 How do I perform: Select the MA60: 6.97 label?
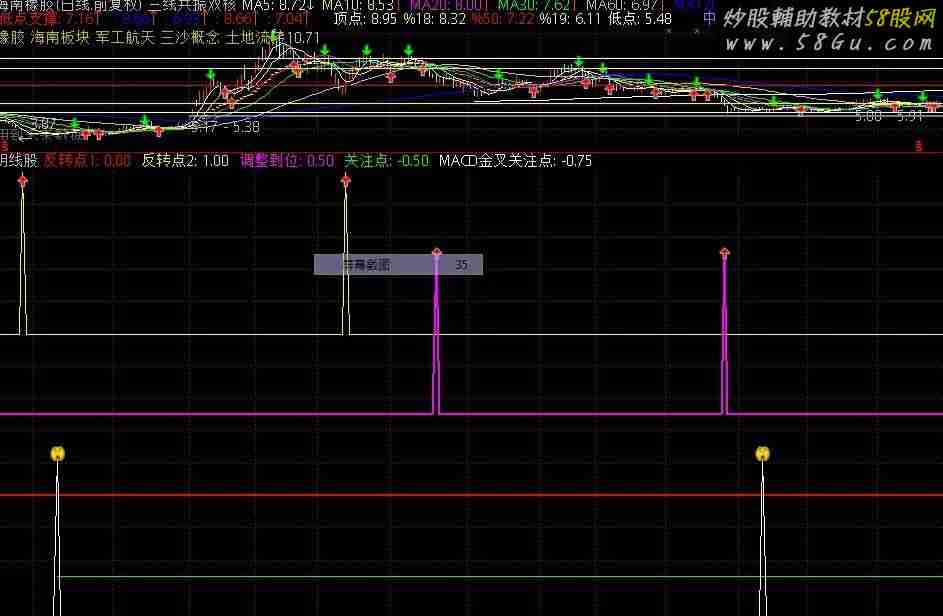coord(625,5)
